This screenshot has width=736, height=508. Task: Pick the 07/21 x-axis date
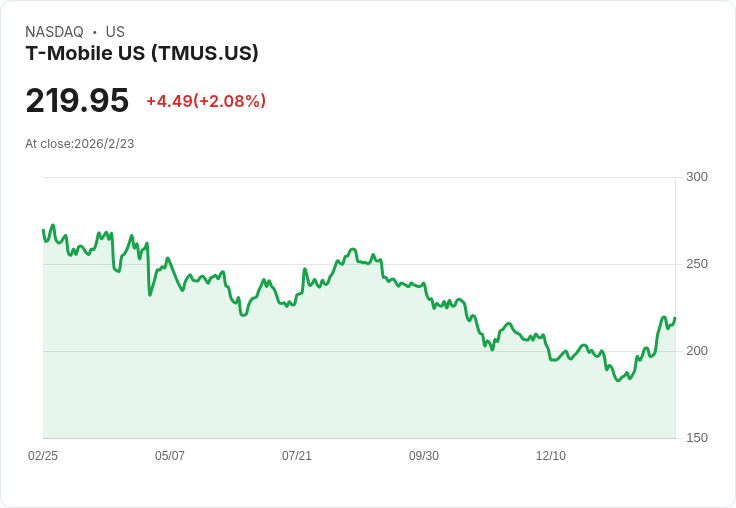click(297, 456)
